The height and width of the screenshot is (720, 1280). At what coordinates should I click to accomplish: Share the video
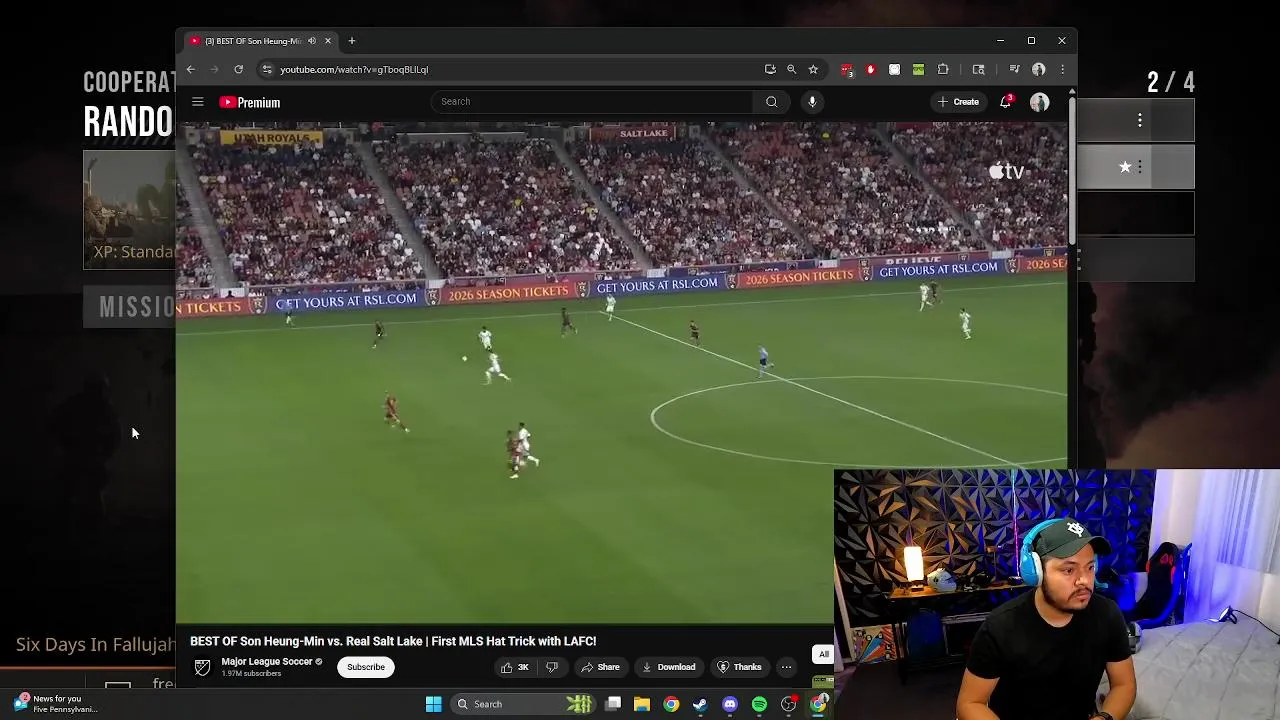600,667
